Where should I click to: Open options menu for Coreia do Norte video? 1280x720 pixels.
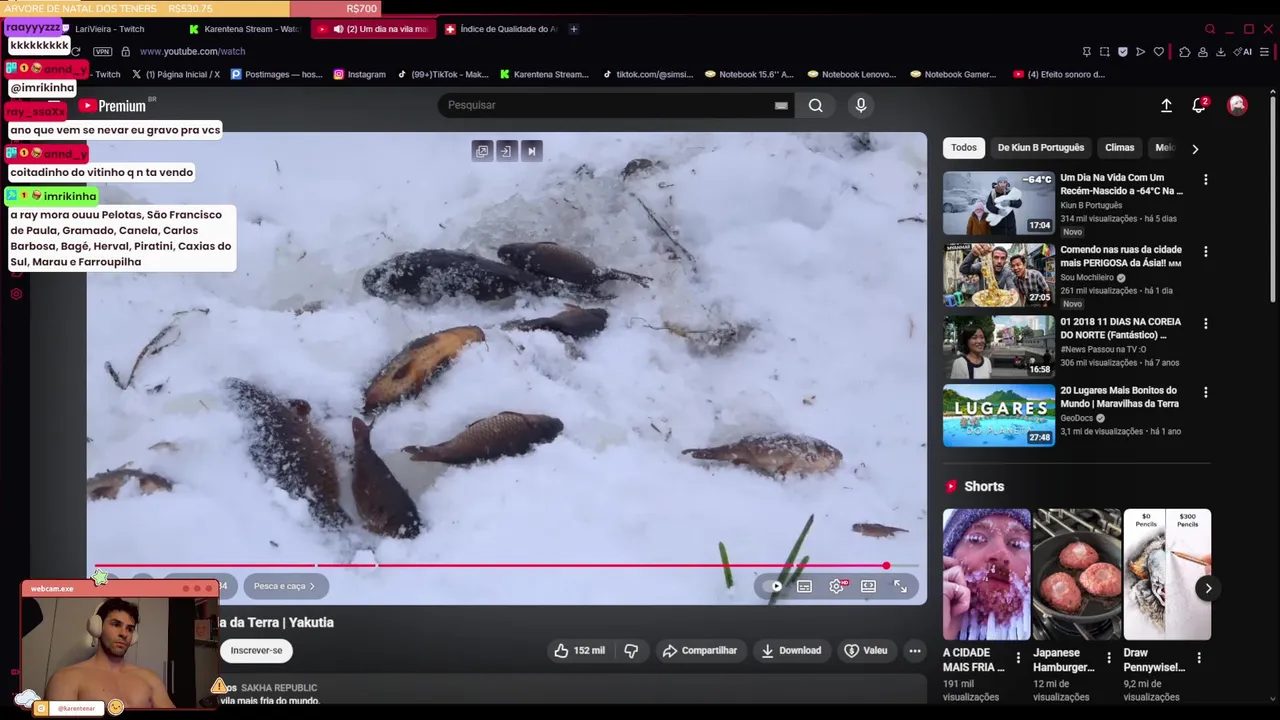(x=1205, y=324)
